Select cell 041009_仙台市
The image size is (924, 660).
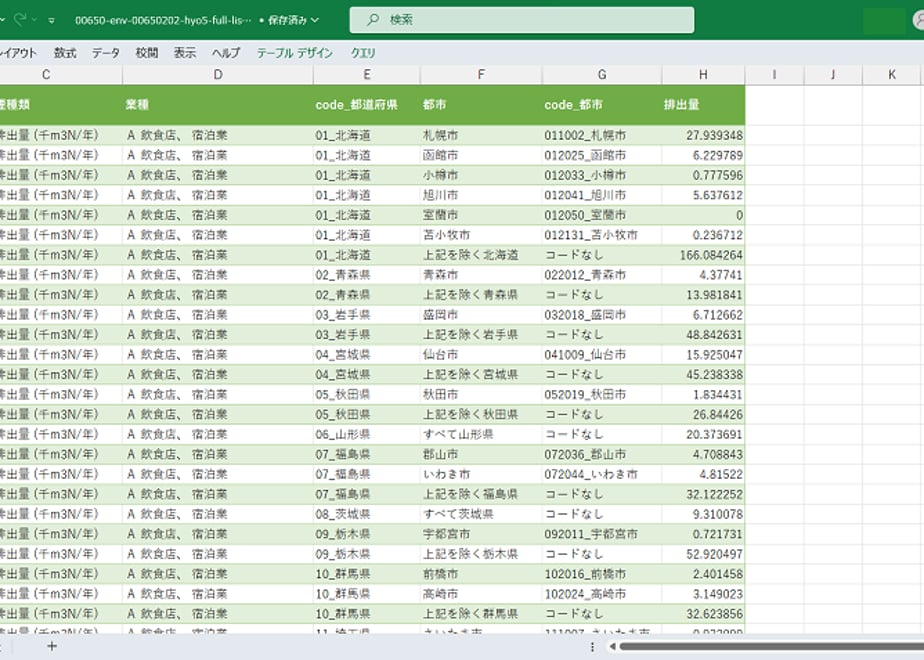pos(602,355)
